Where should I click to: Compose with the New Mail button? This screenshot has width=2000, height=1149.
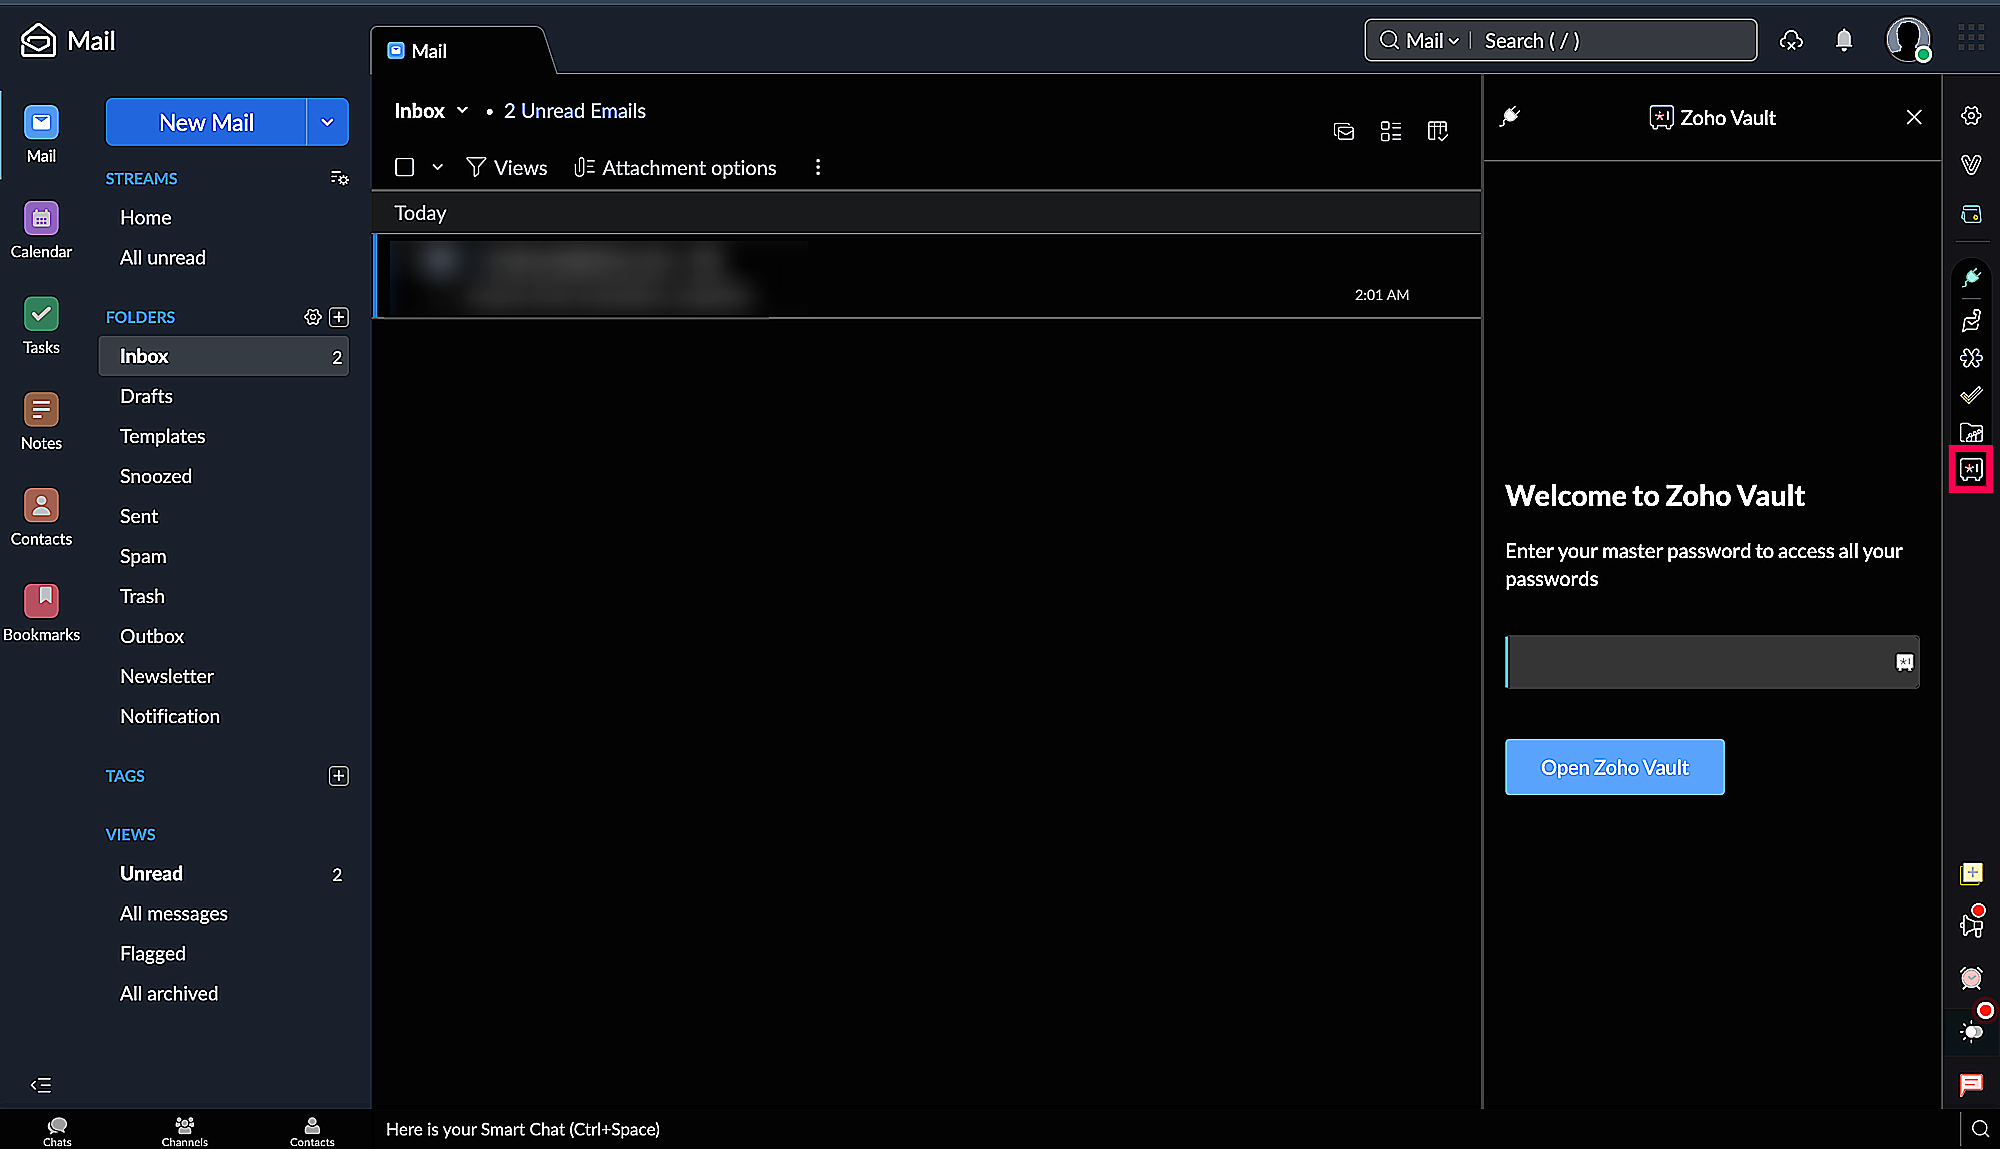point(206,122)
